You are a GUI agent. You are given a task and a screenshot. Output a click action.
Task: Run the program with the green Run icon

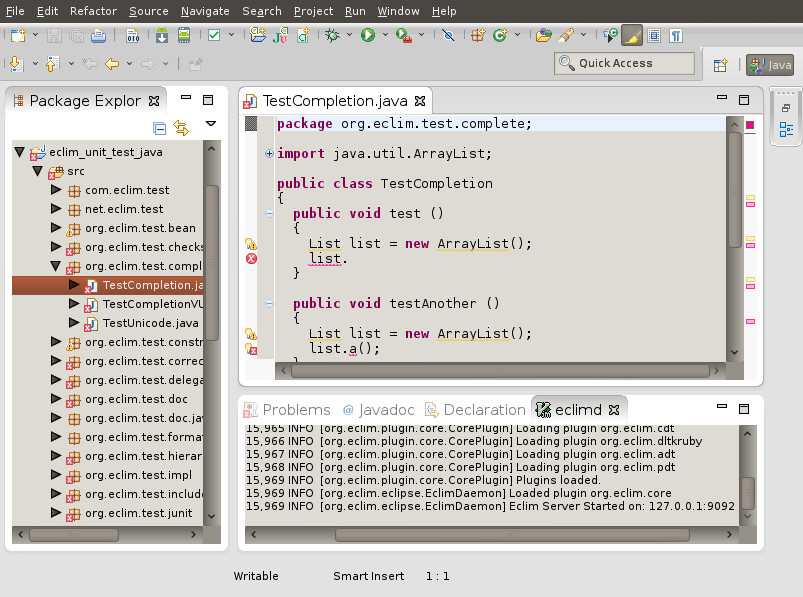point(369,36)
